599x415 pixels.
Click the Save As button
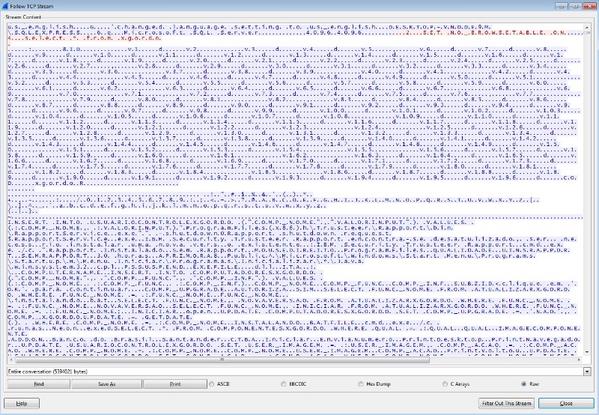(107, 384)
